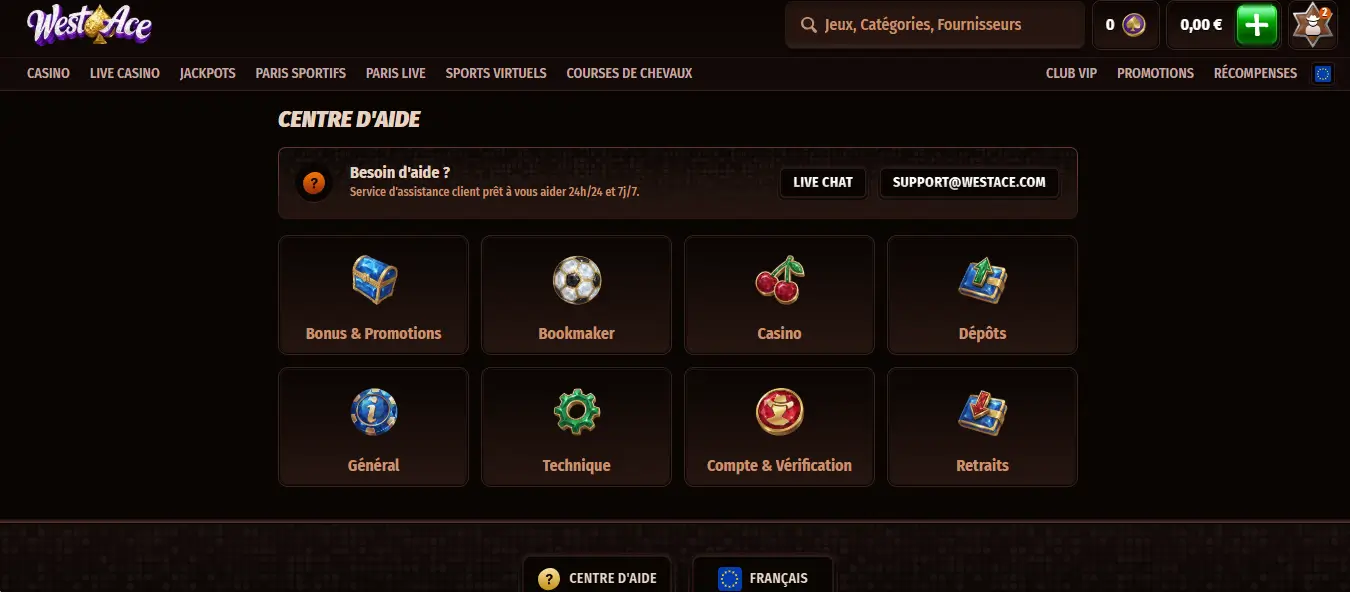Choose the Dépôts green arrow icon
The height and width of the screenshot is (592, 1350).
tap(982, 280)
